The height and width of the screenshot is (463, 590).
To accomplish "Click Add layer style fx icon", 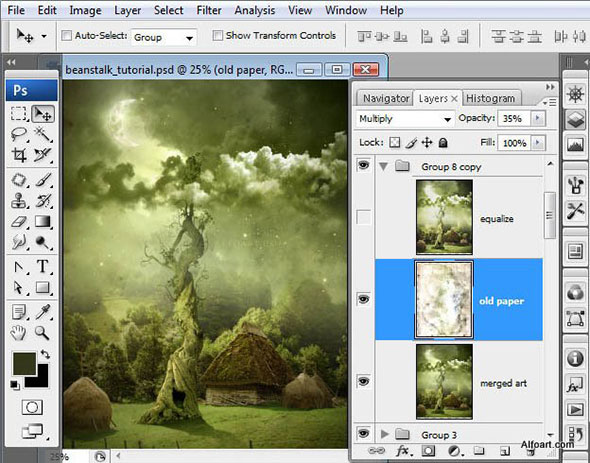I will tap(403, 451).
